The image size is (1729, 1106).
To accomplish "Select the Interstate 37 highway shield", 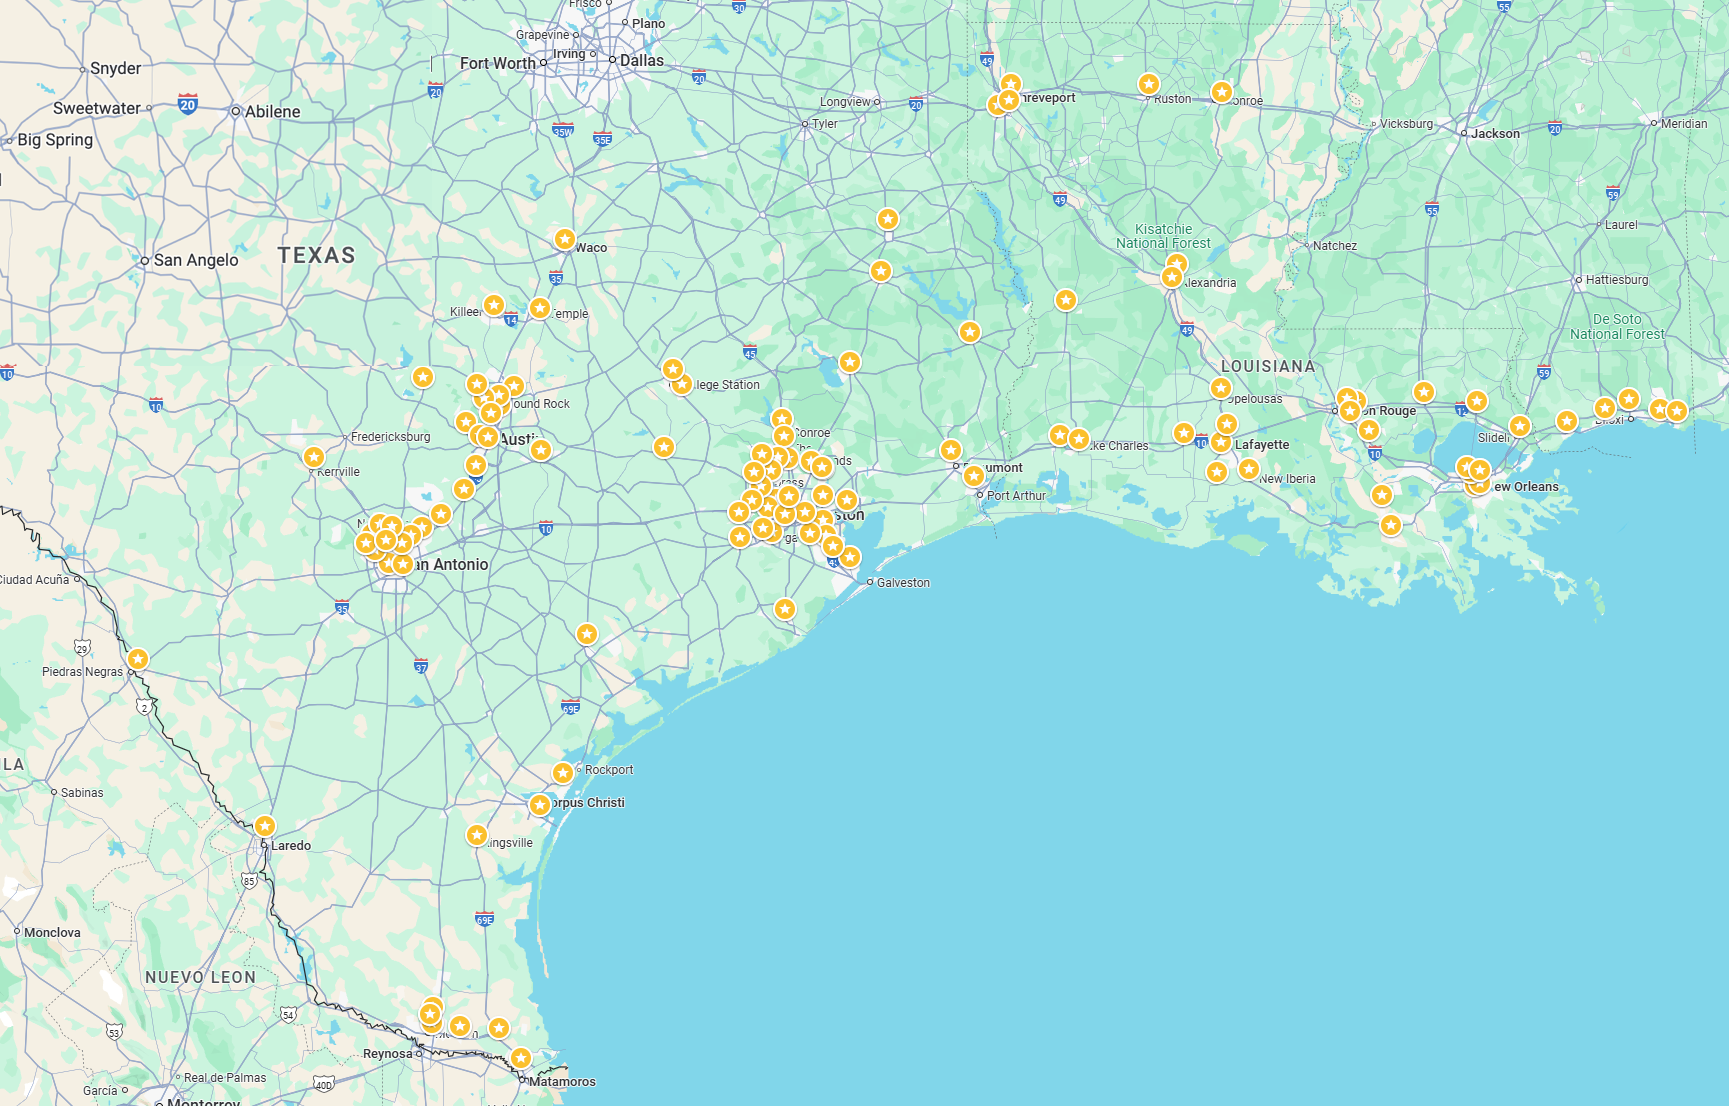I will coord(421,666).
